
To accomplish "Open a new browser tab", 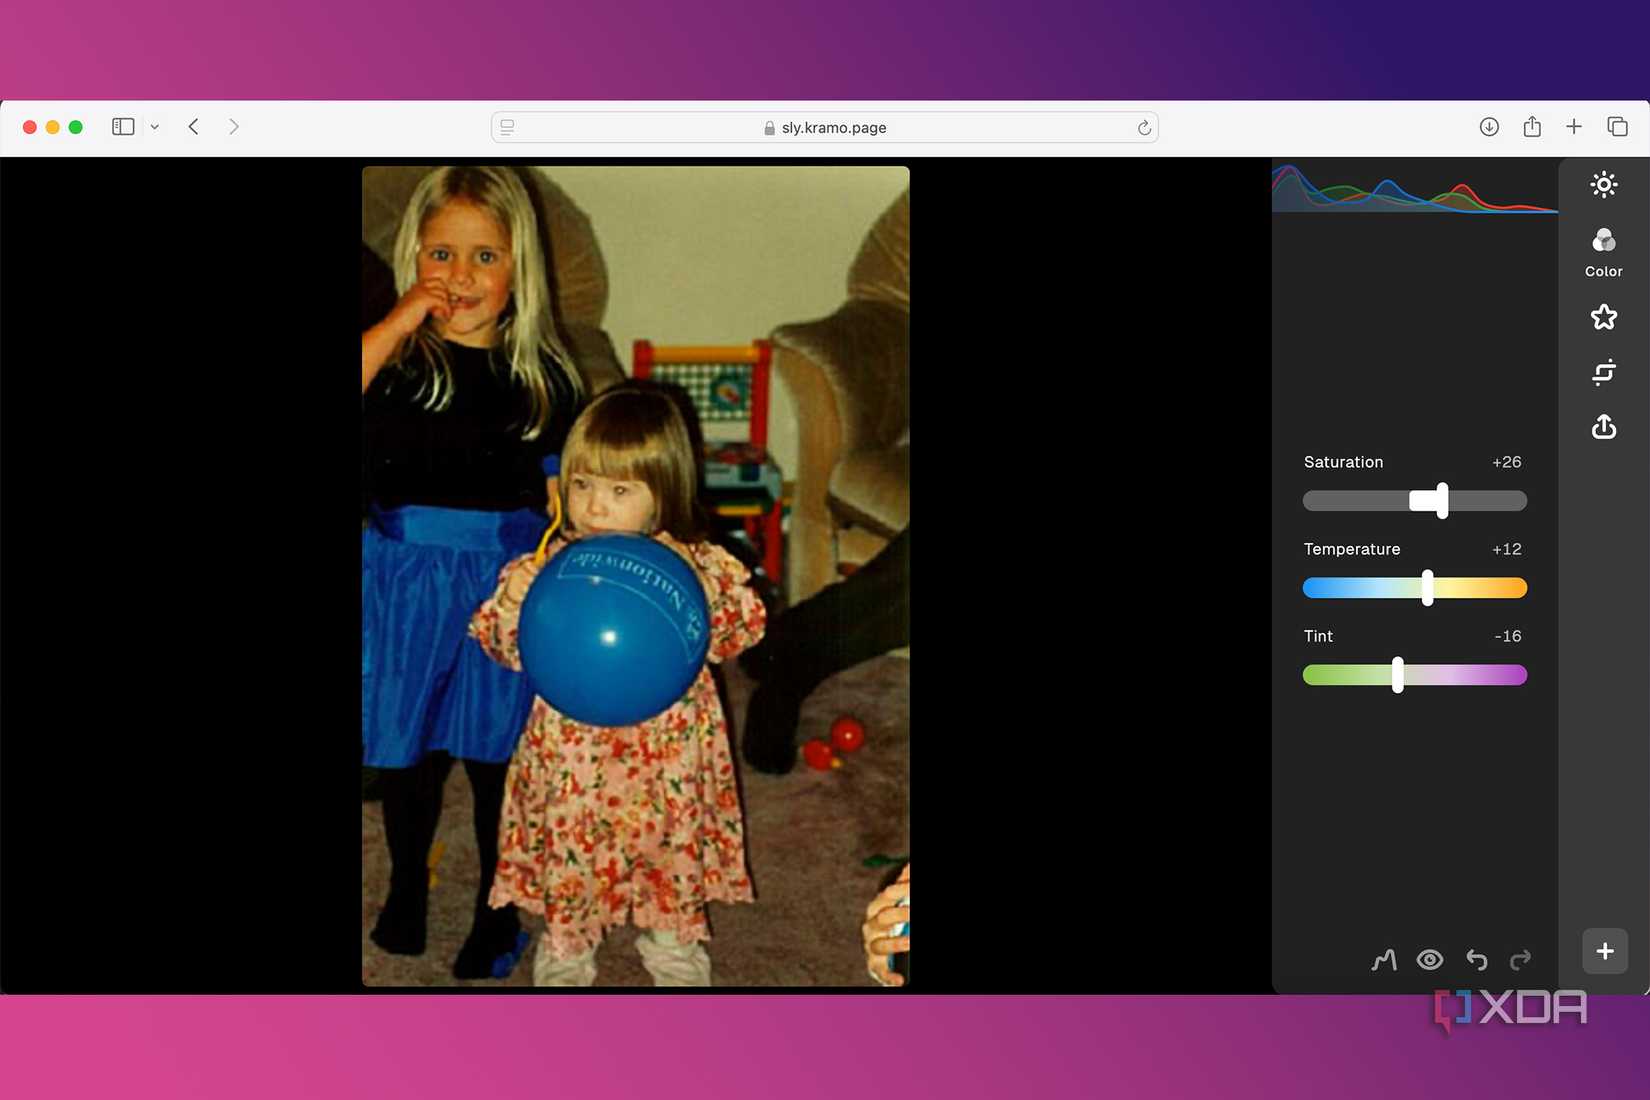I will [1574, 126].
